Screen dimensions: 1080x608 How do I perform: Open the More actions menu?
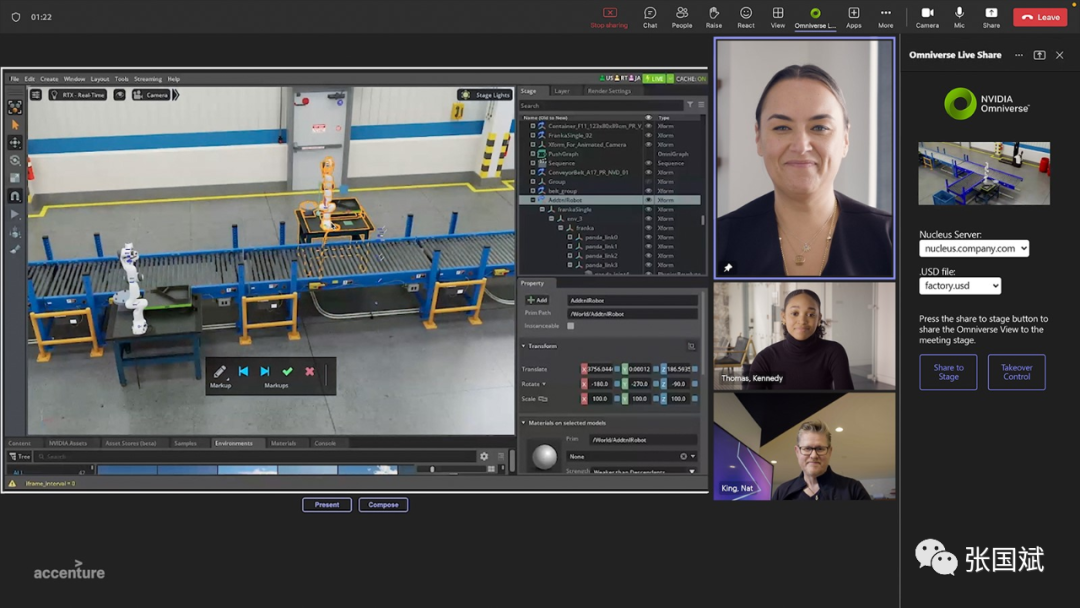(x=885, y=17)
